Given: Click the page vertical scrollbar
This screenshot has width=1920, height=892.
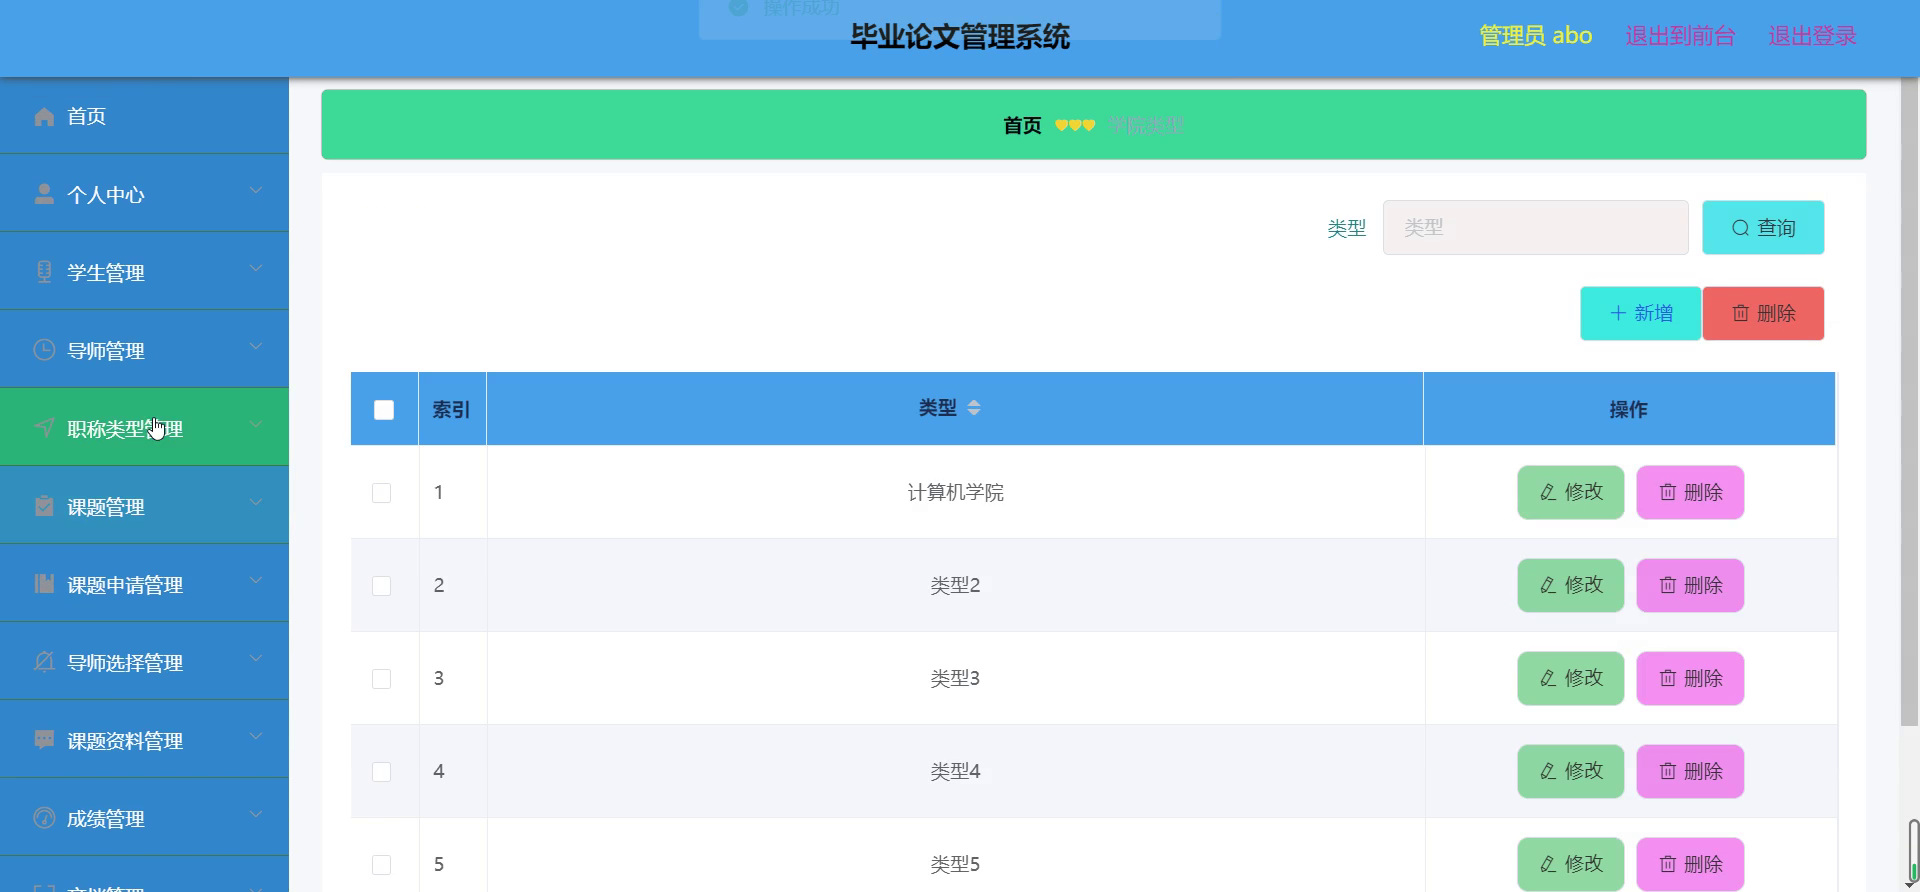Looking at the screenshot, I should pos(1909,400).
